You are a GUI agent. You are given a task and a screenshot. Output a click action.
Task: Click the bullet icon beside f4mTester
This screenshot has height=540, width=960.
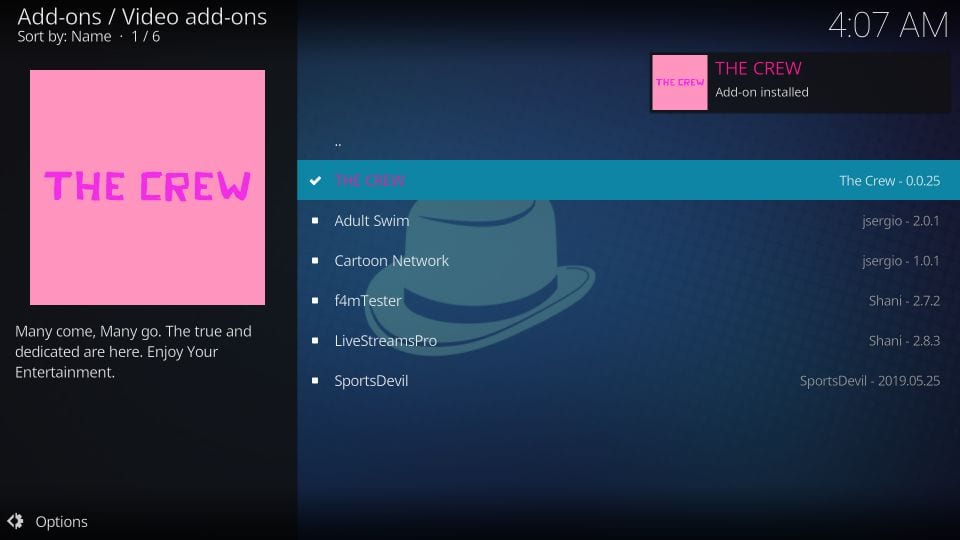point(315,301)
